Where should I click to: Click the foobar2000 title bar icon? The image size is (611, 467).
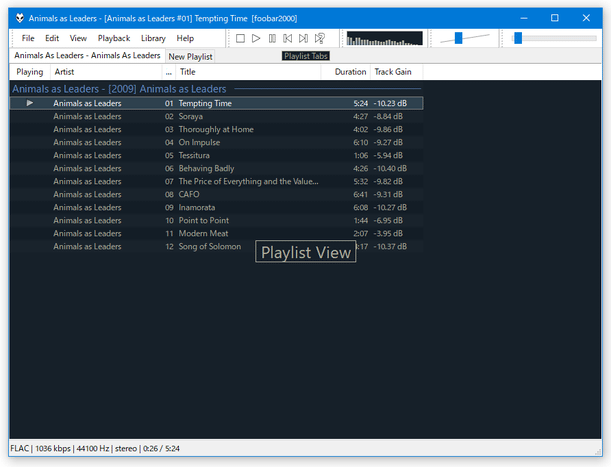(x=19, y=18)
